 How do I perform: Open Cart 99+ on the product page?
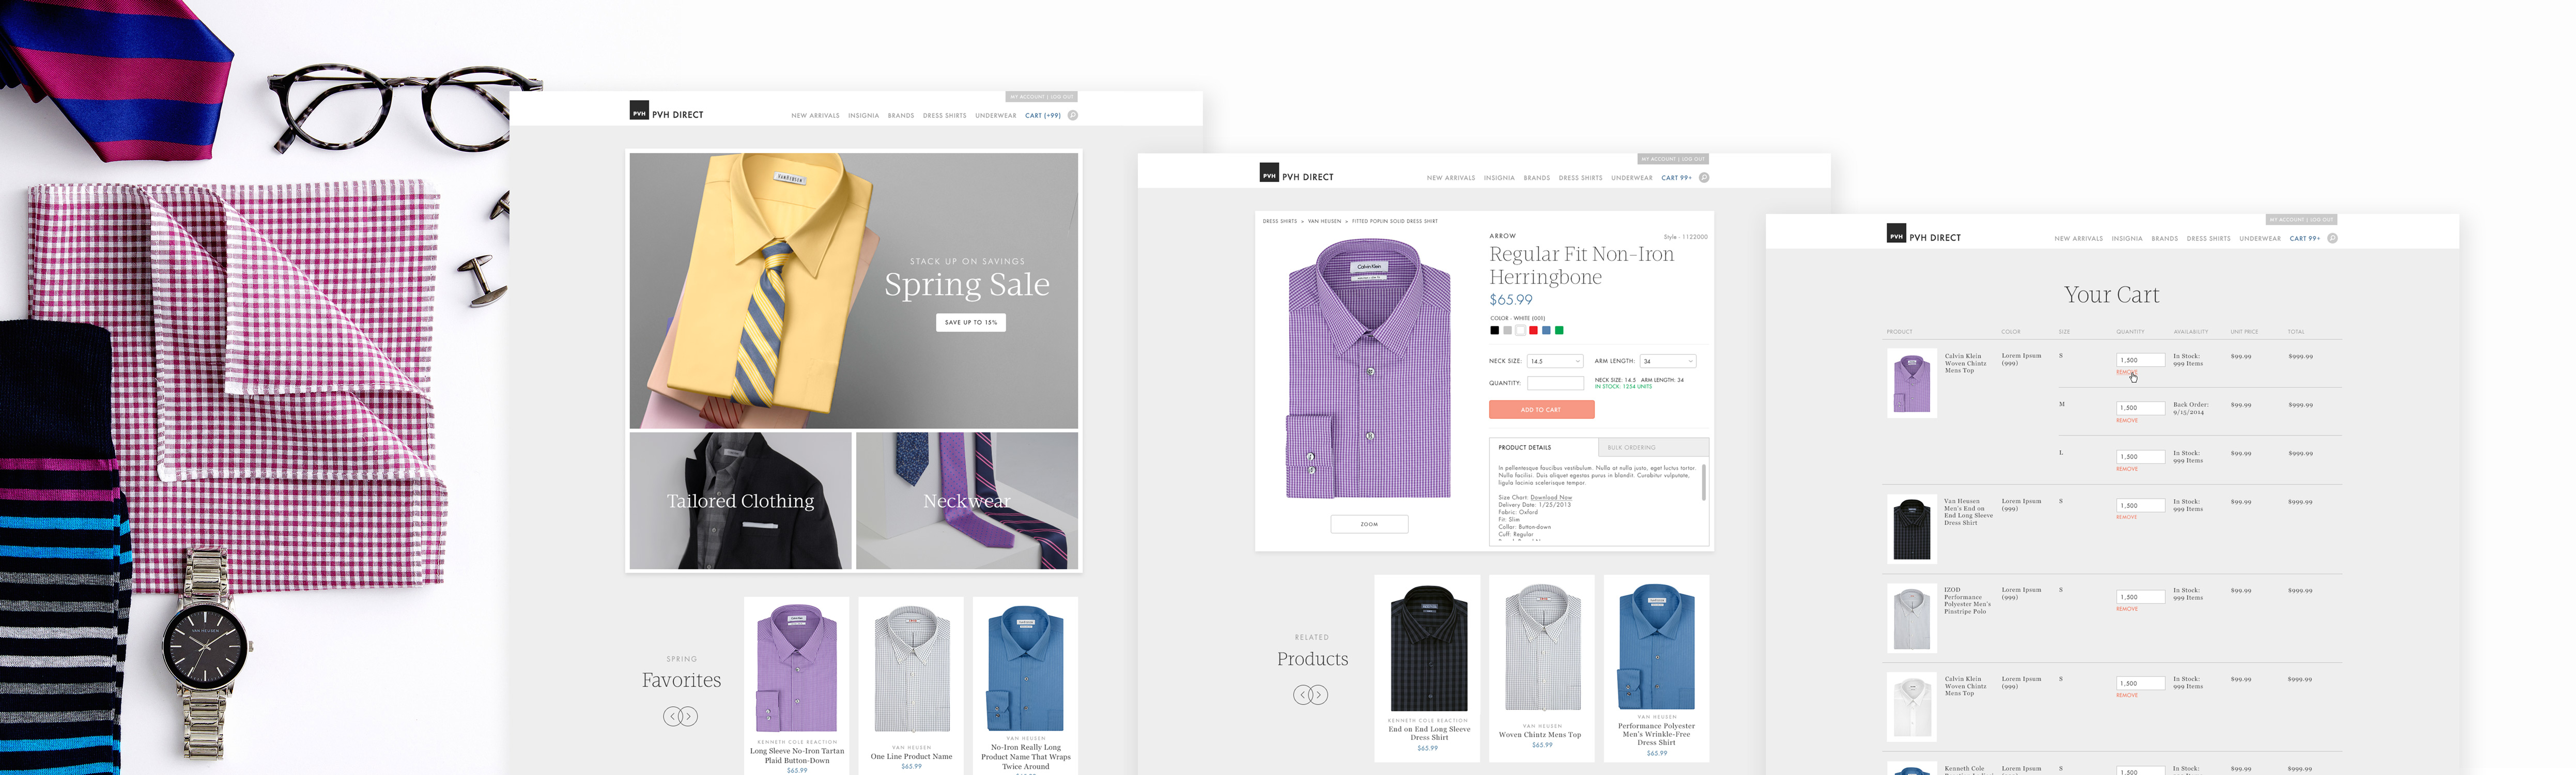(x=1676, y=178)
